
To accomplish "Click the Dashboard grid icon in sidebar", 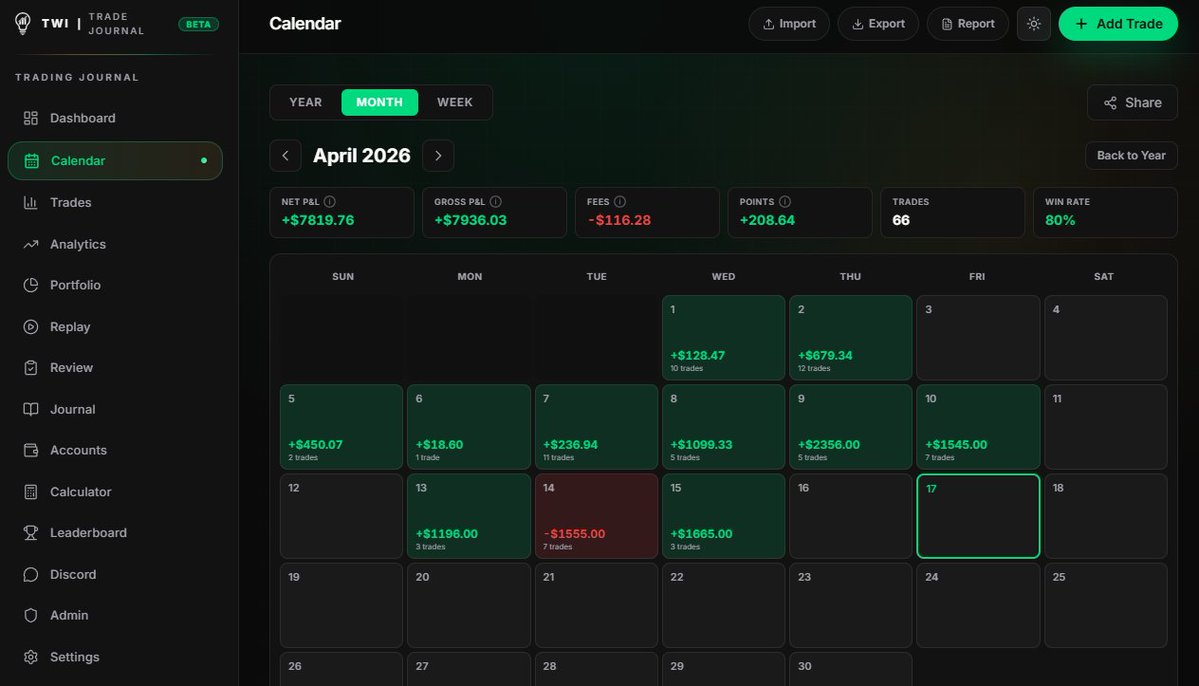I will pyautogui.click(x=31, y=118).
